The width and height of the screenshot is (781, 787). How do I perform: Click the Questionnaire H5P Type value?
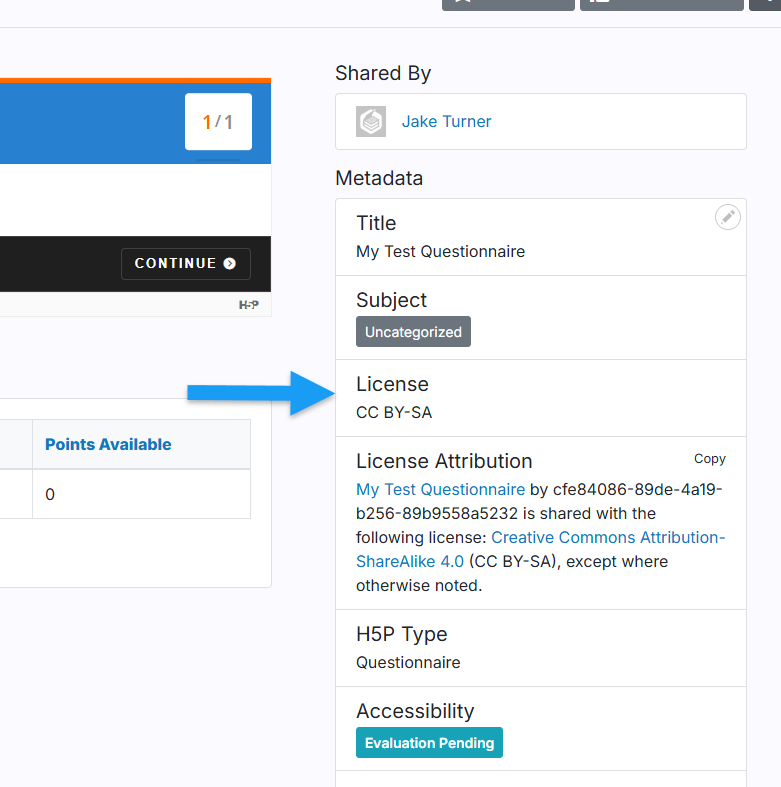pyautogui.click(x=408, y=663)
